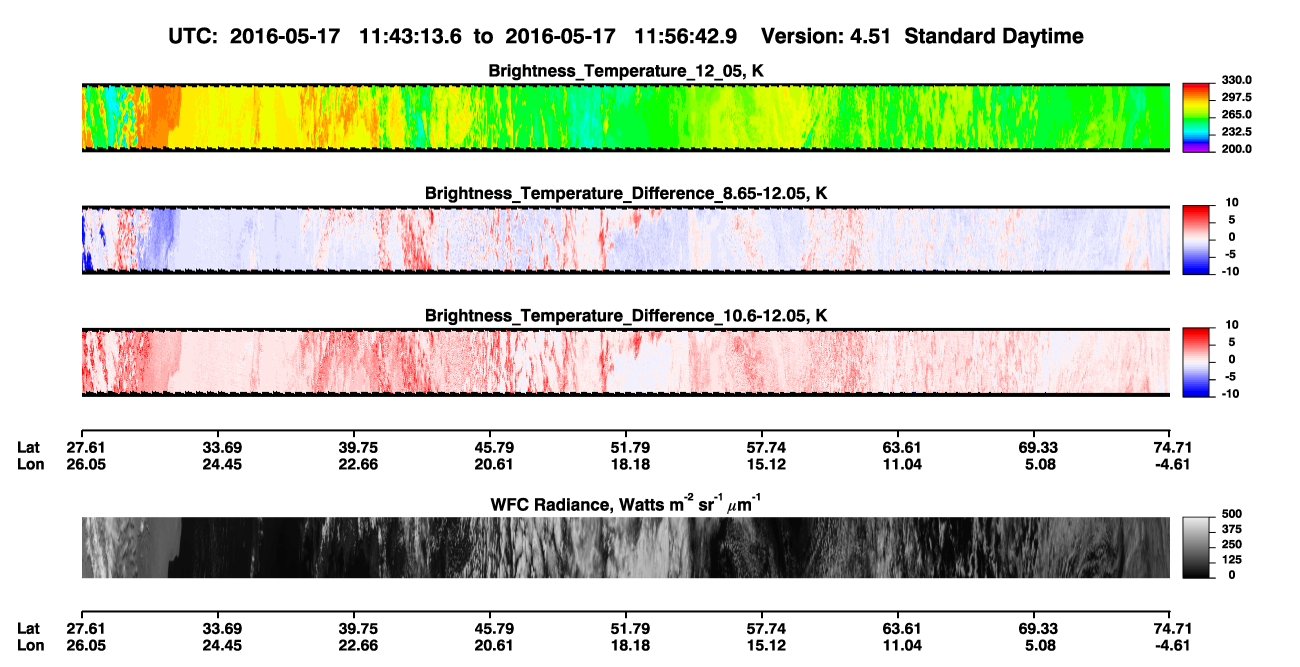
Task: Click upper axis longitude value 22.66
Action: click(x=358, y=464)
